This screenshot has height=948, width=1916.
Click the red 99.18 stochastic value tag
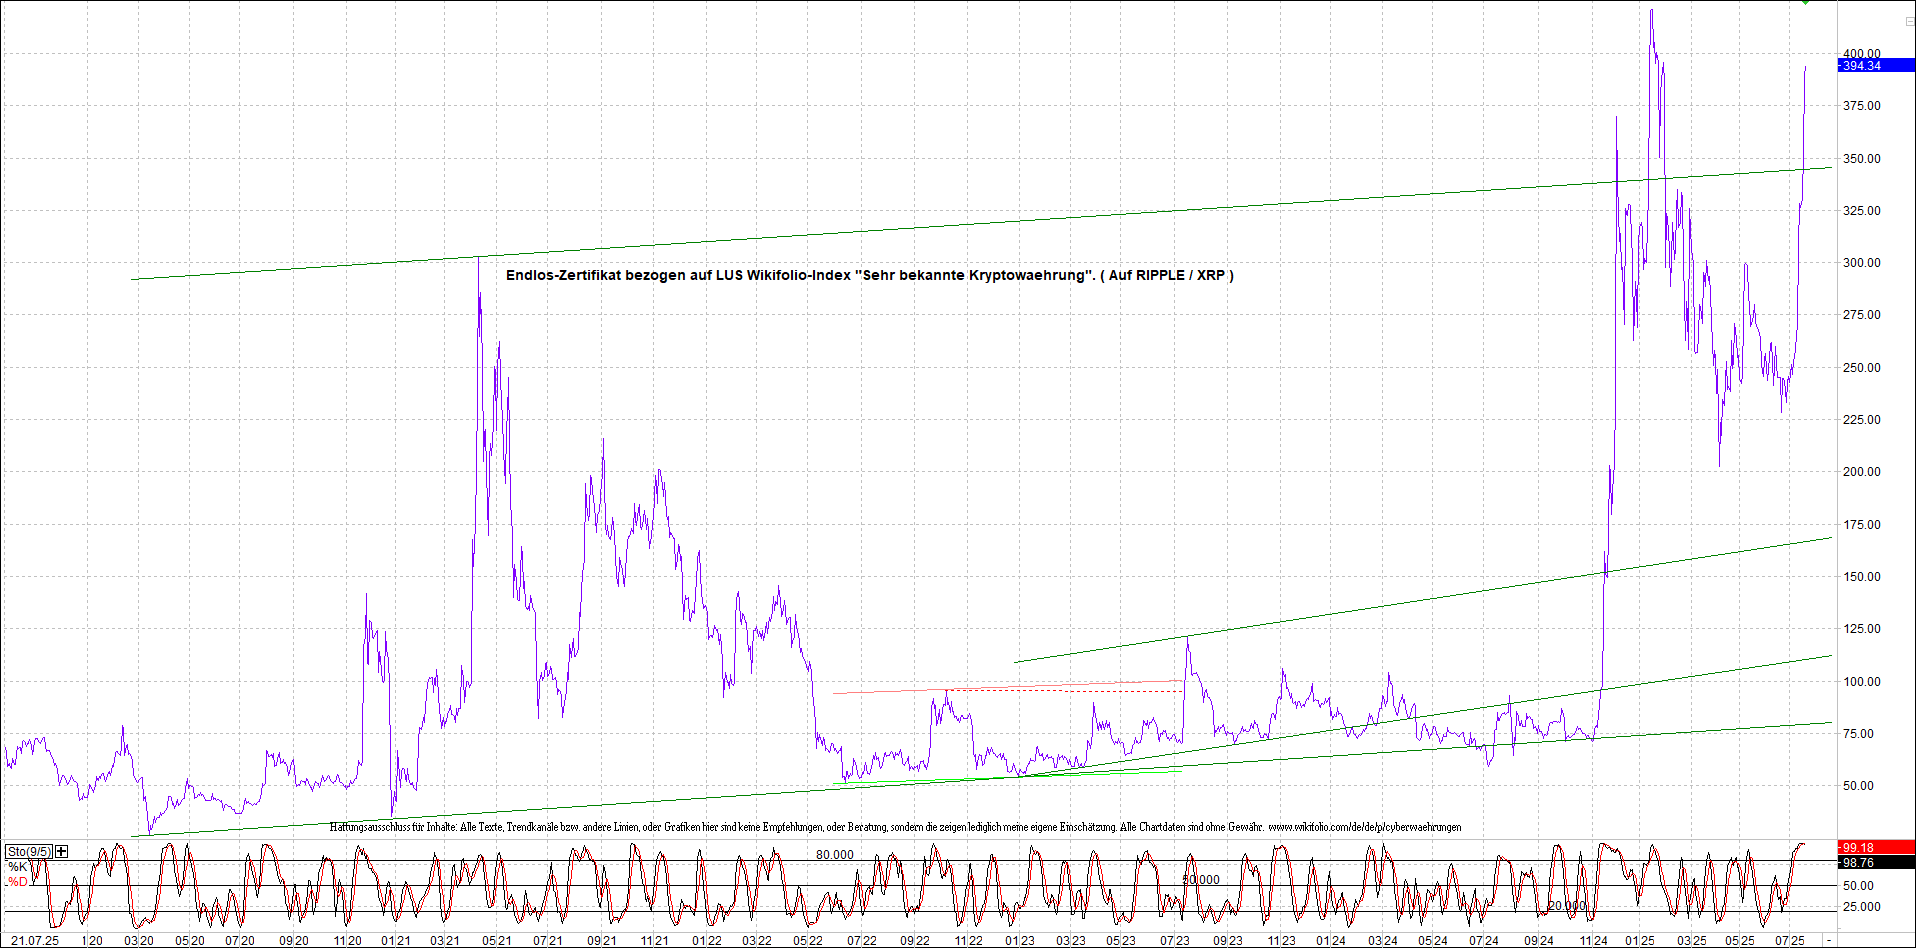tap(1876, 848)
